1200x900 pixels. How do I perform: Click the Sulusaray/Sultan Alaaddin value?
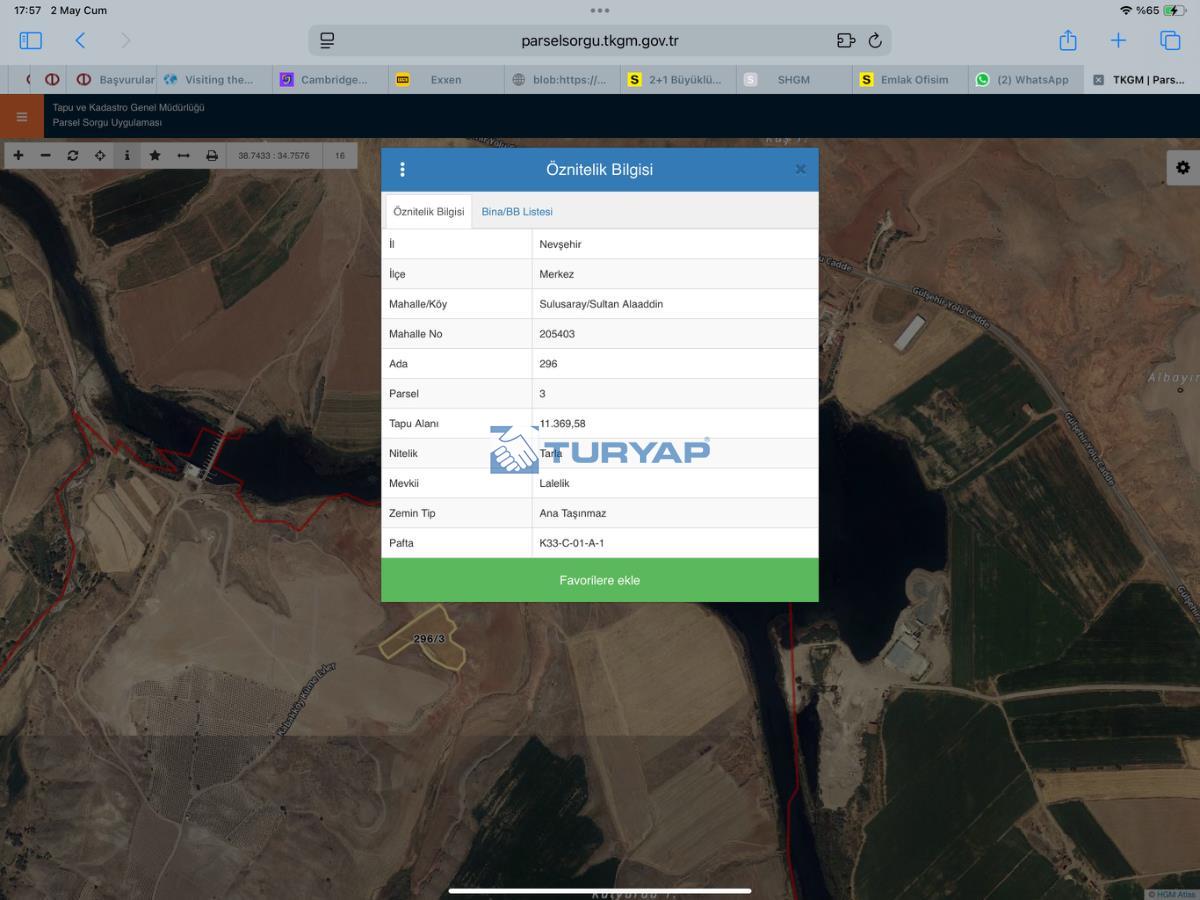pyautogui.click(x=601, y=304)
